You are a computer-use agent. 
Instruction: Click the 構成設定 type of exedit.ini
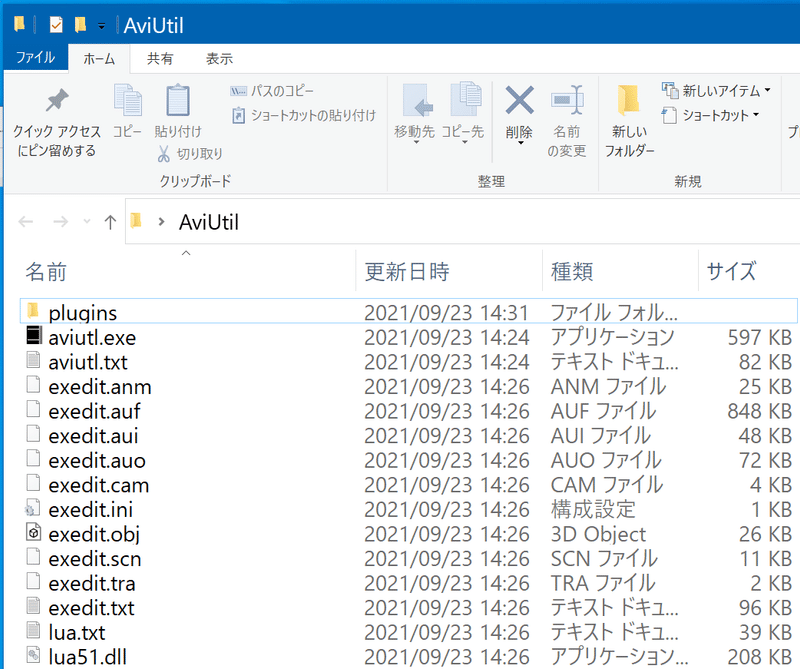pos(593,509)
